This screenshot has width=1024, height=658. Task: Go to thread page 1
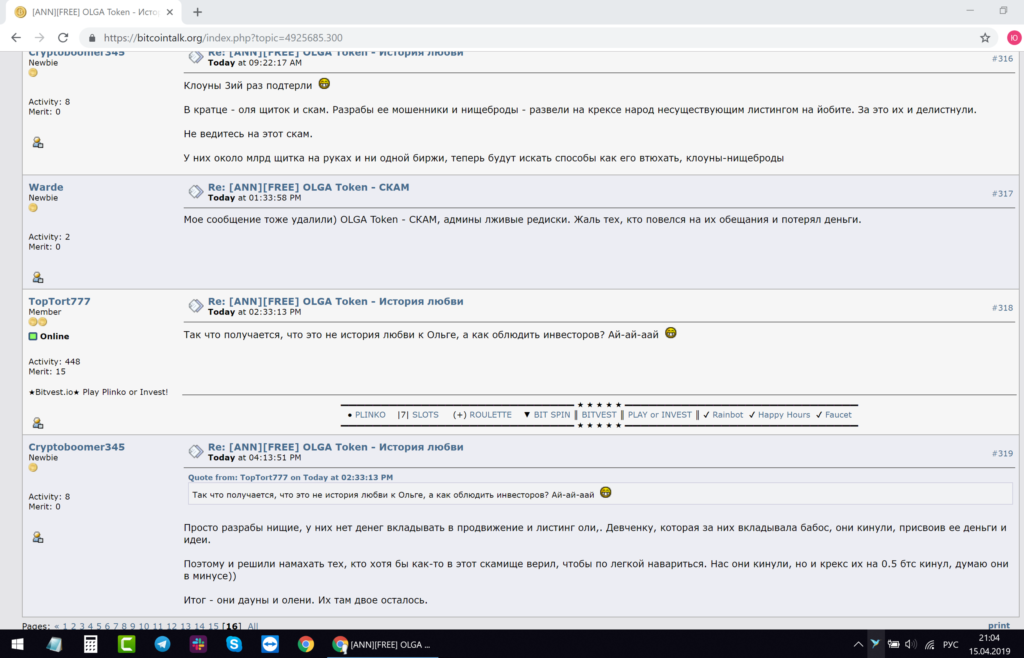pyautogui.click(x=65, y=626)
